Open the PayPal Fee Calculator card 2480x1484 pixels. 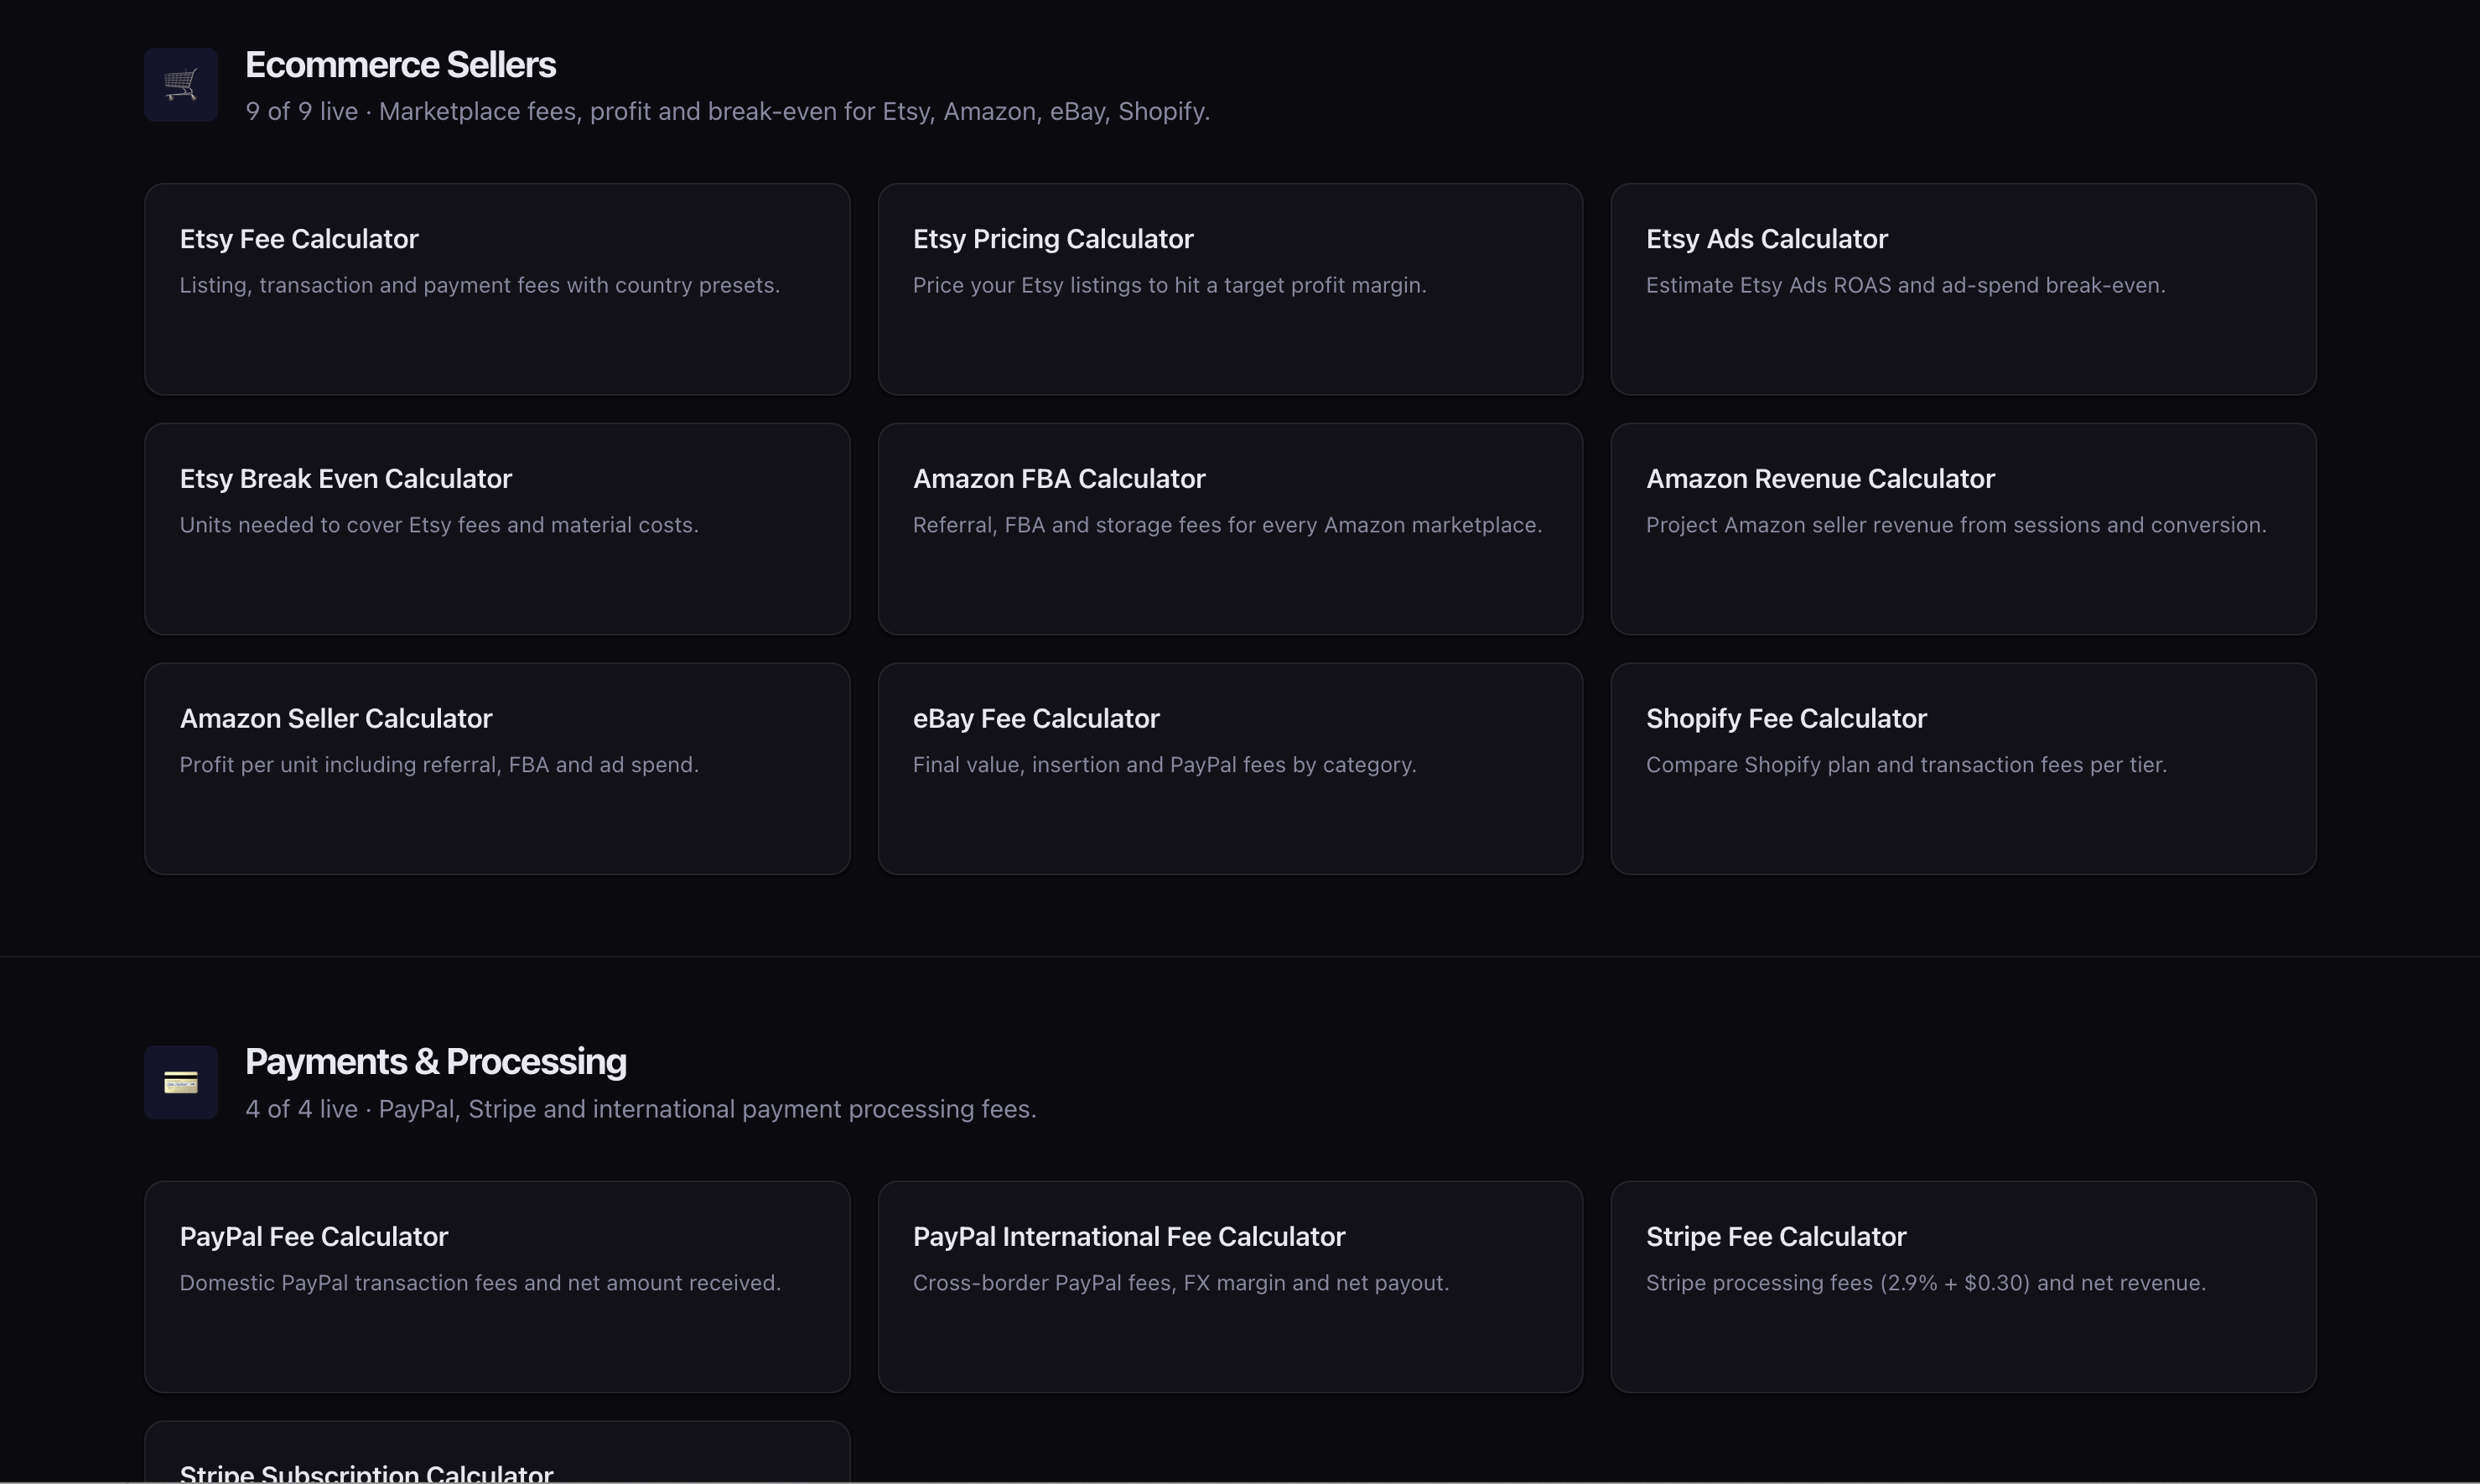497,1287
